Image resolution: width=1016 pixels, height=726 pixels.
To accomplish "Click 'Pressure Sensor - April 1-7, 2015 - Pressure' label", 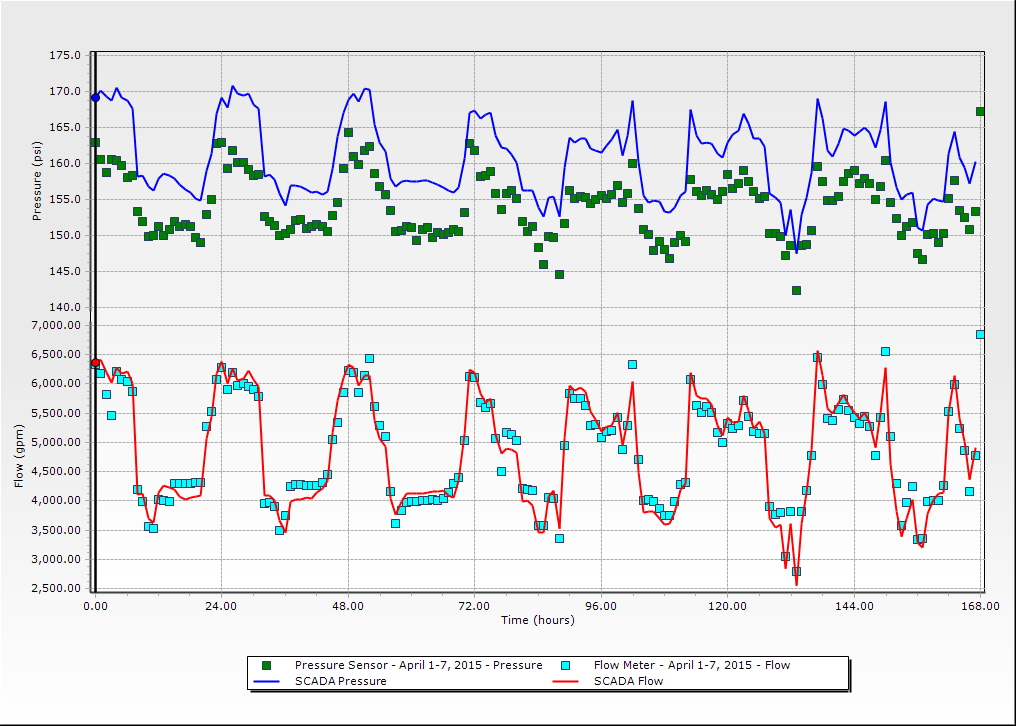I will coord(419,665).
